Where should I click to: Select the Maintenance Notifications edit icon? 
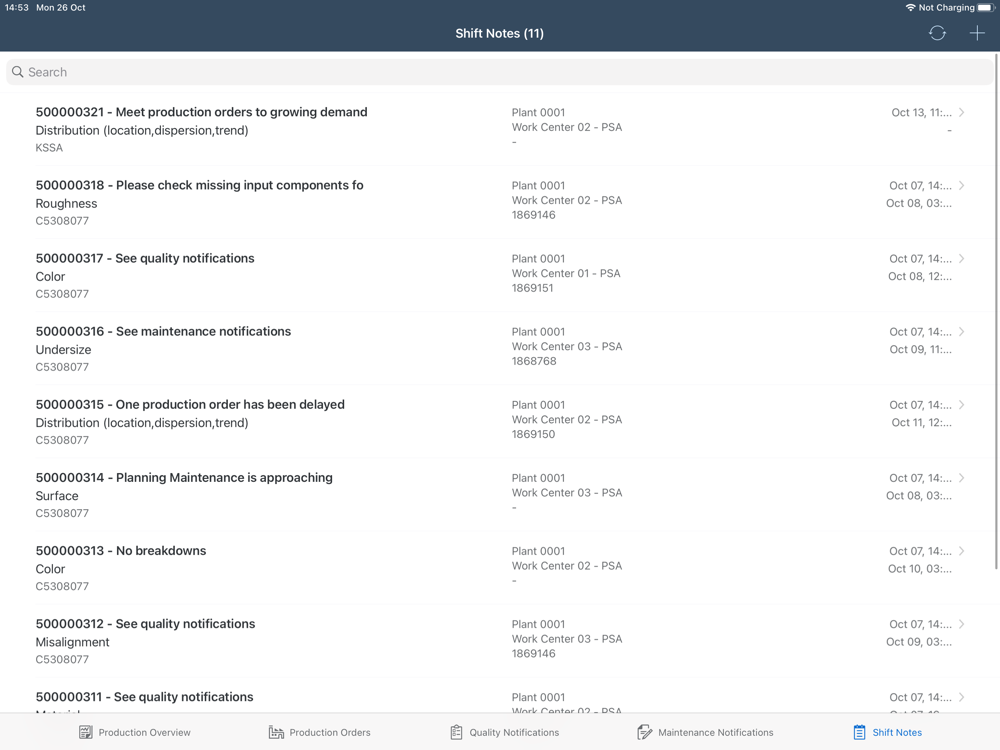click(x=644, y=732)
